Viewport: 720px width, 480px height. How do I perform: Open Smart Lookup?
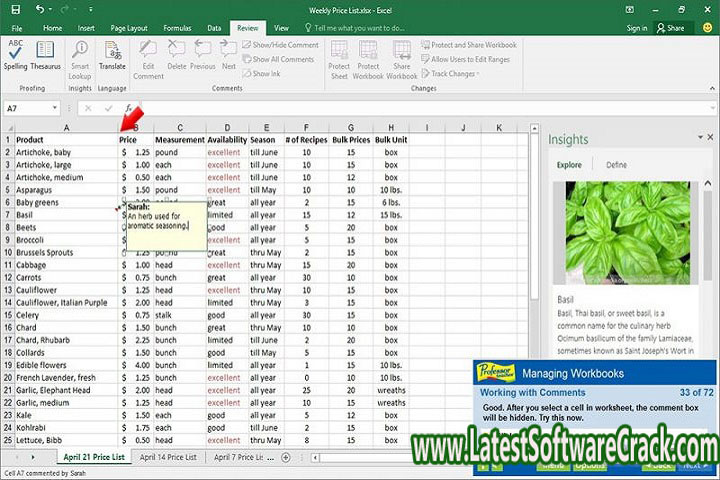click(x=80, y=60)
